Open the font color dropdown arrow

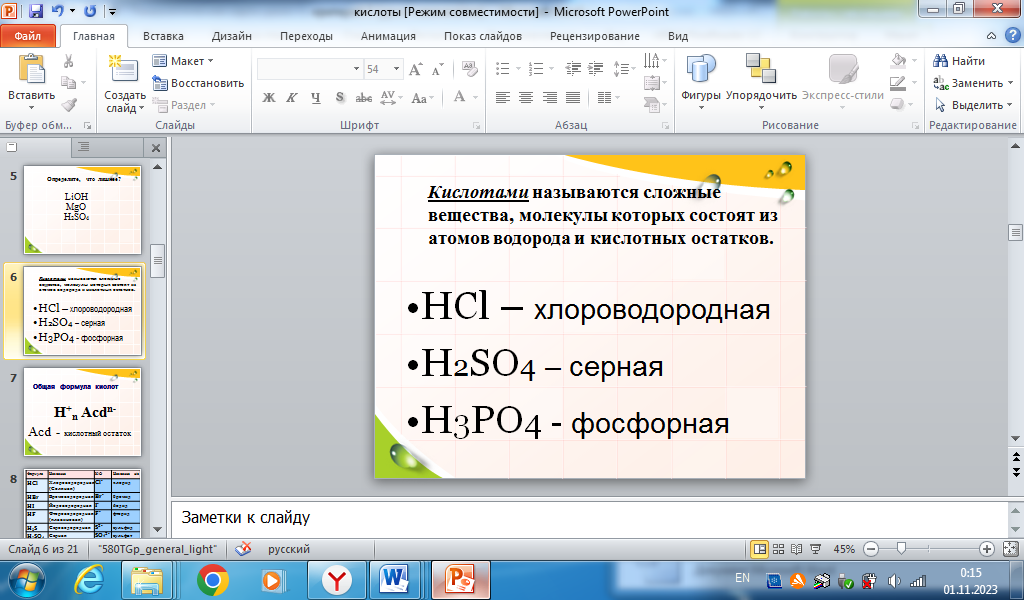pyautogui.click(x=475, y=98)
